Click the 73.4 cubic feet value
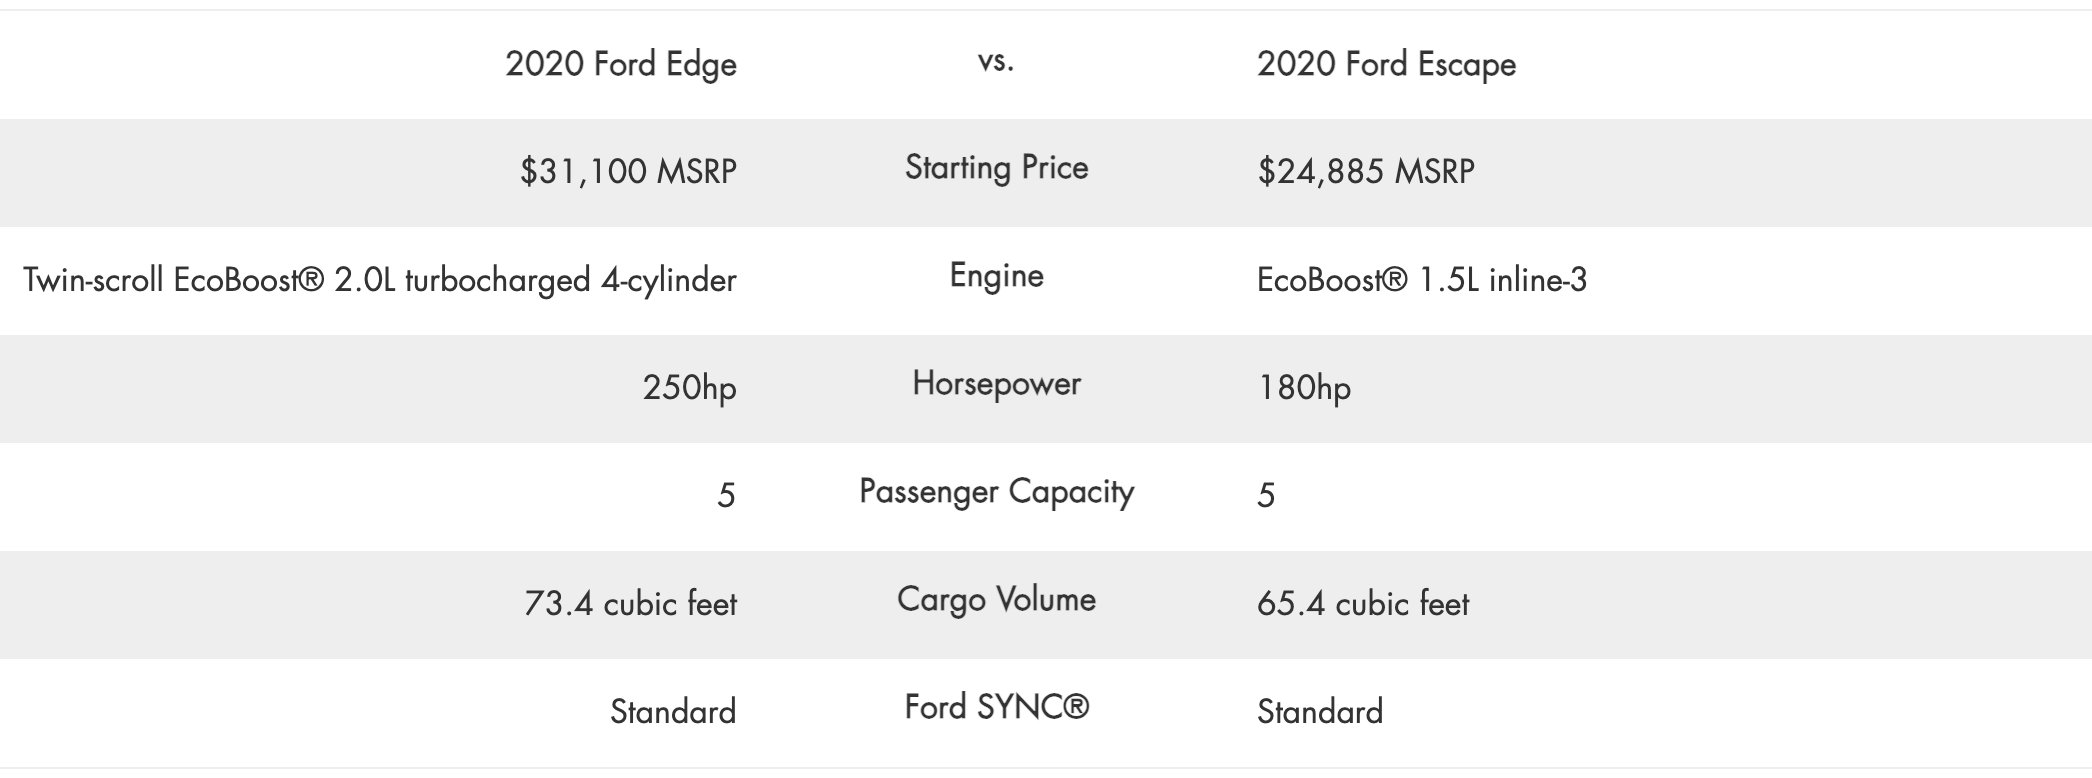 (x=630, y=604)
